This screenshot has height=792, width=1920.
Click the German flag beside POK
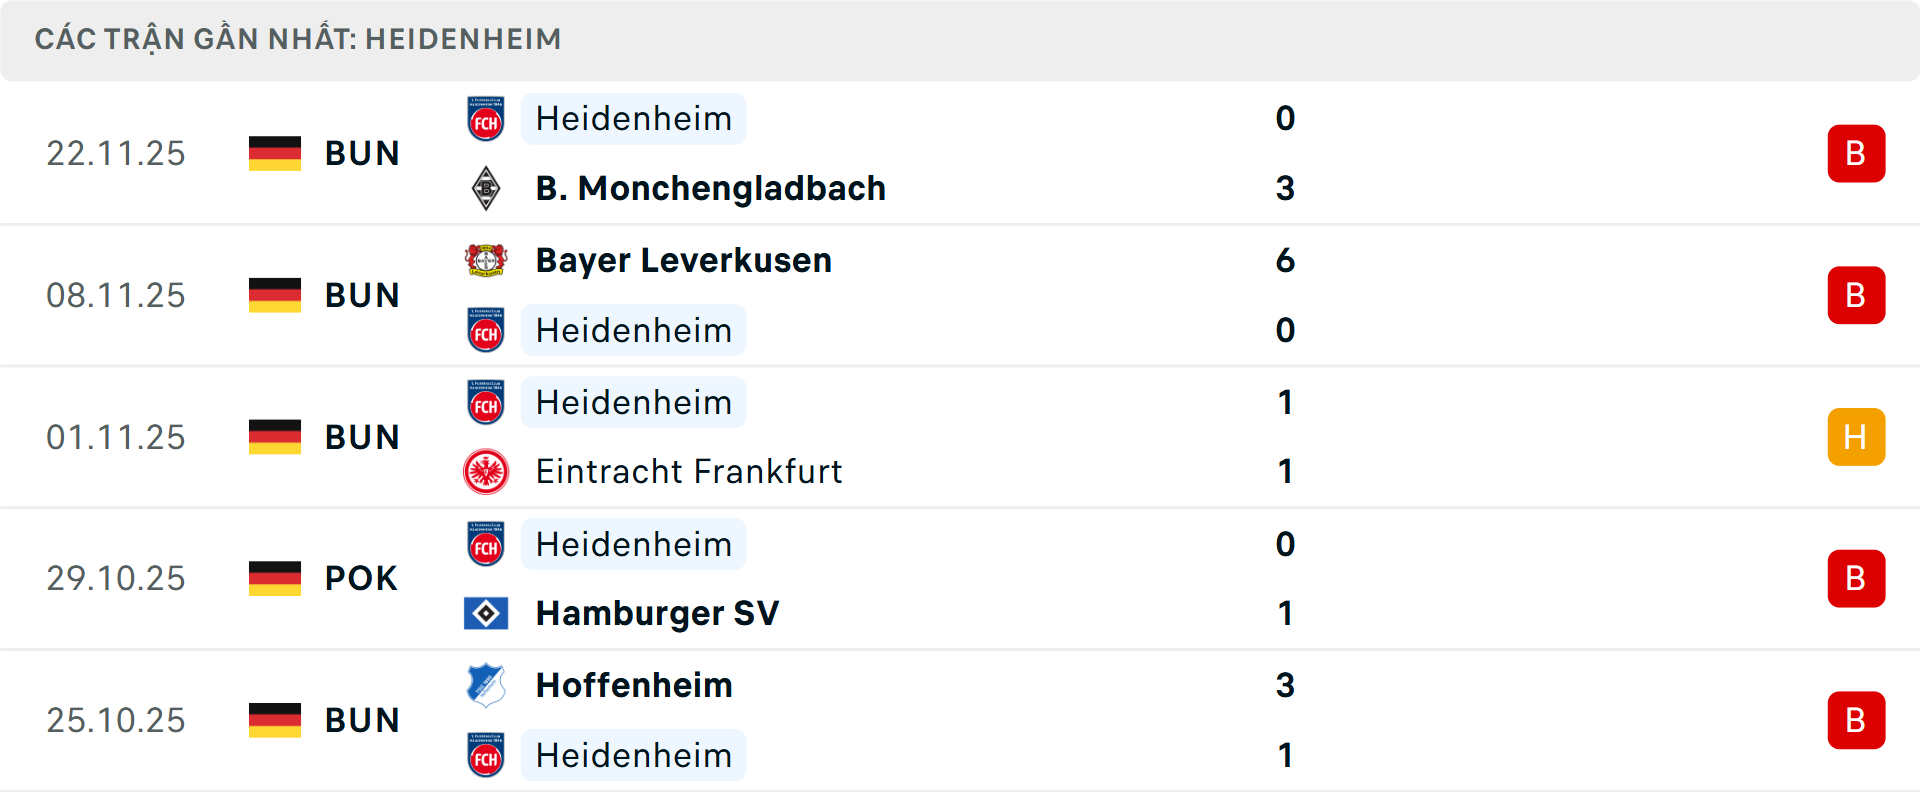(275, 578)
